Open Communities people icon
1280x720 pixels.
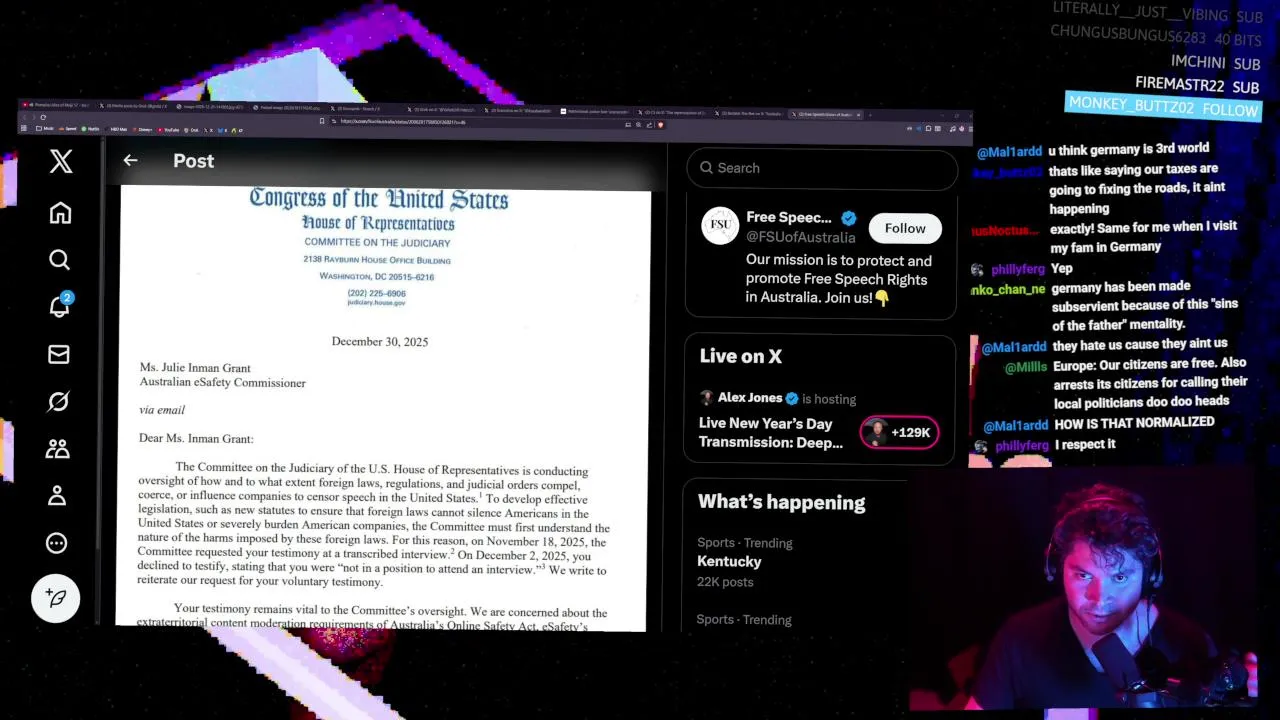tap(57, 449)
